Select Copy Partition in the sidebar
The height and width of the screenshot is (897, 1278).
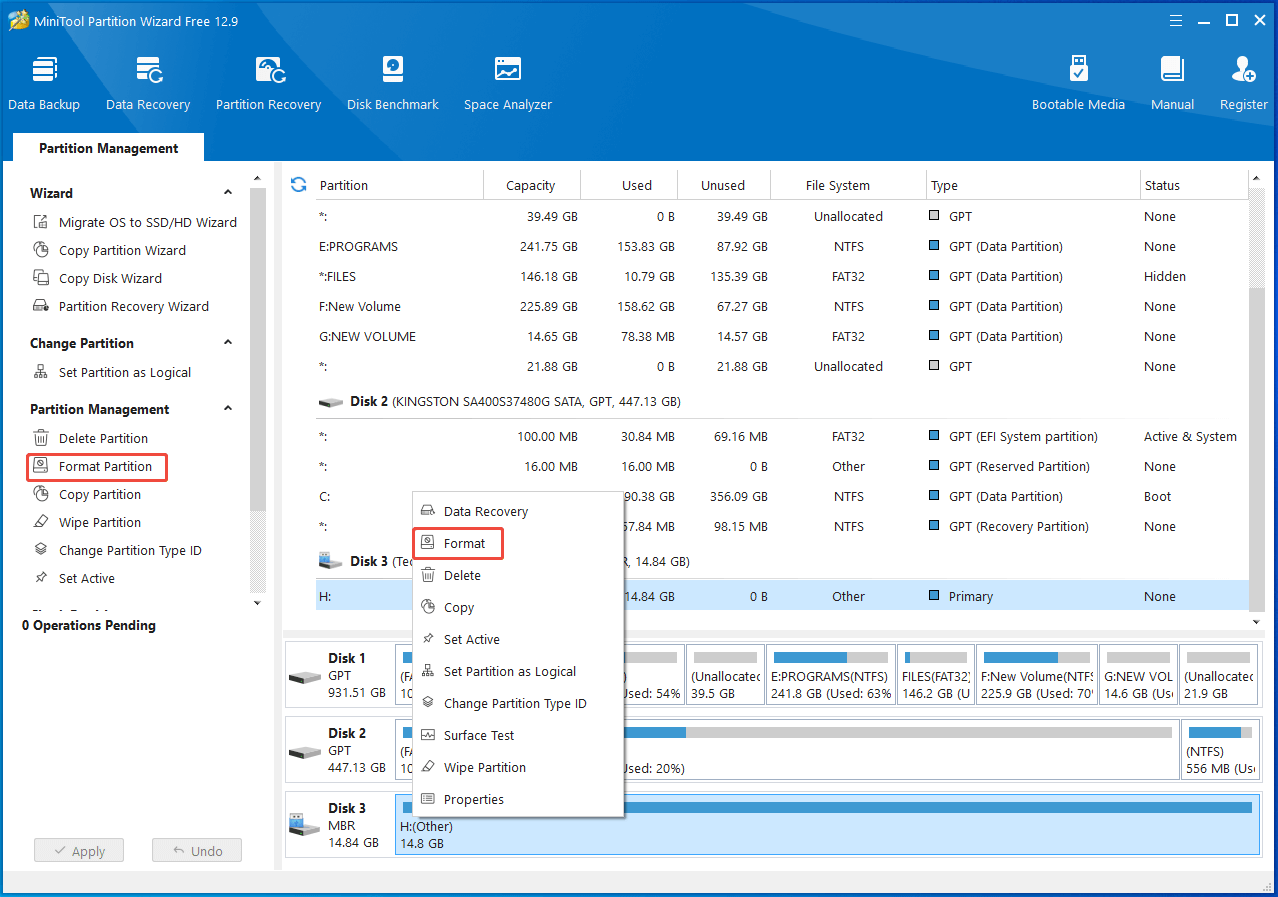click(87, 494)
